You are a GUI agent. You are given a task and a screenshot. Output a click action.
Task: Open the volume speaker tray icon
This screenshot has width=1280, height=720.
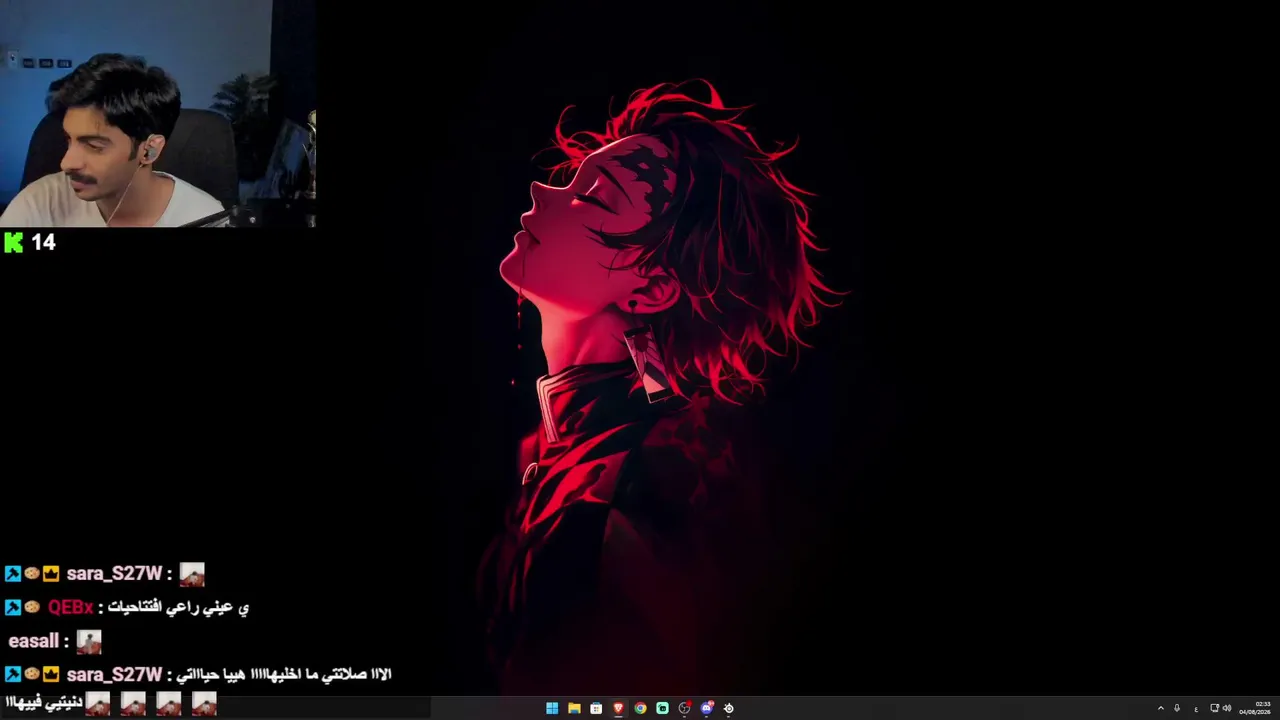tap(1227, 708)
